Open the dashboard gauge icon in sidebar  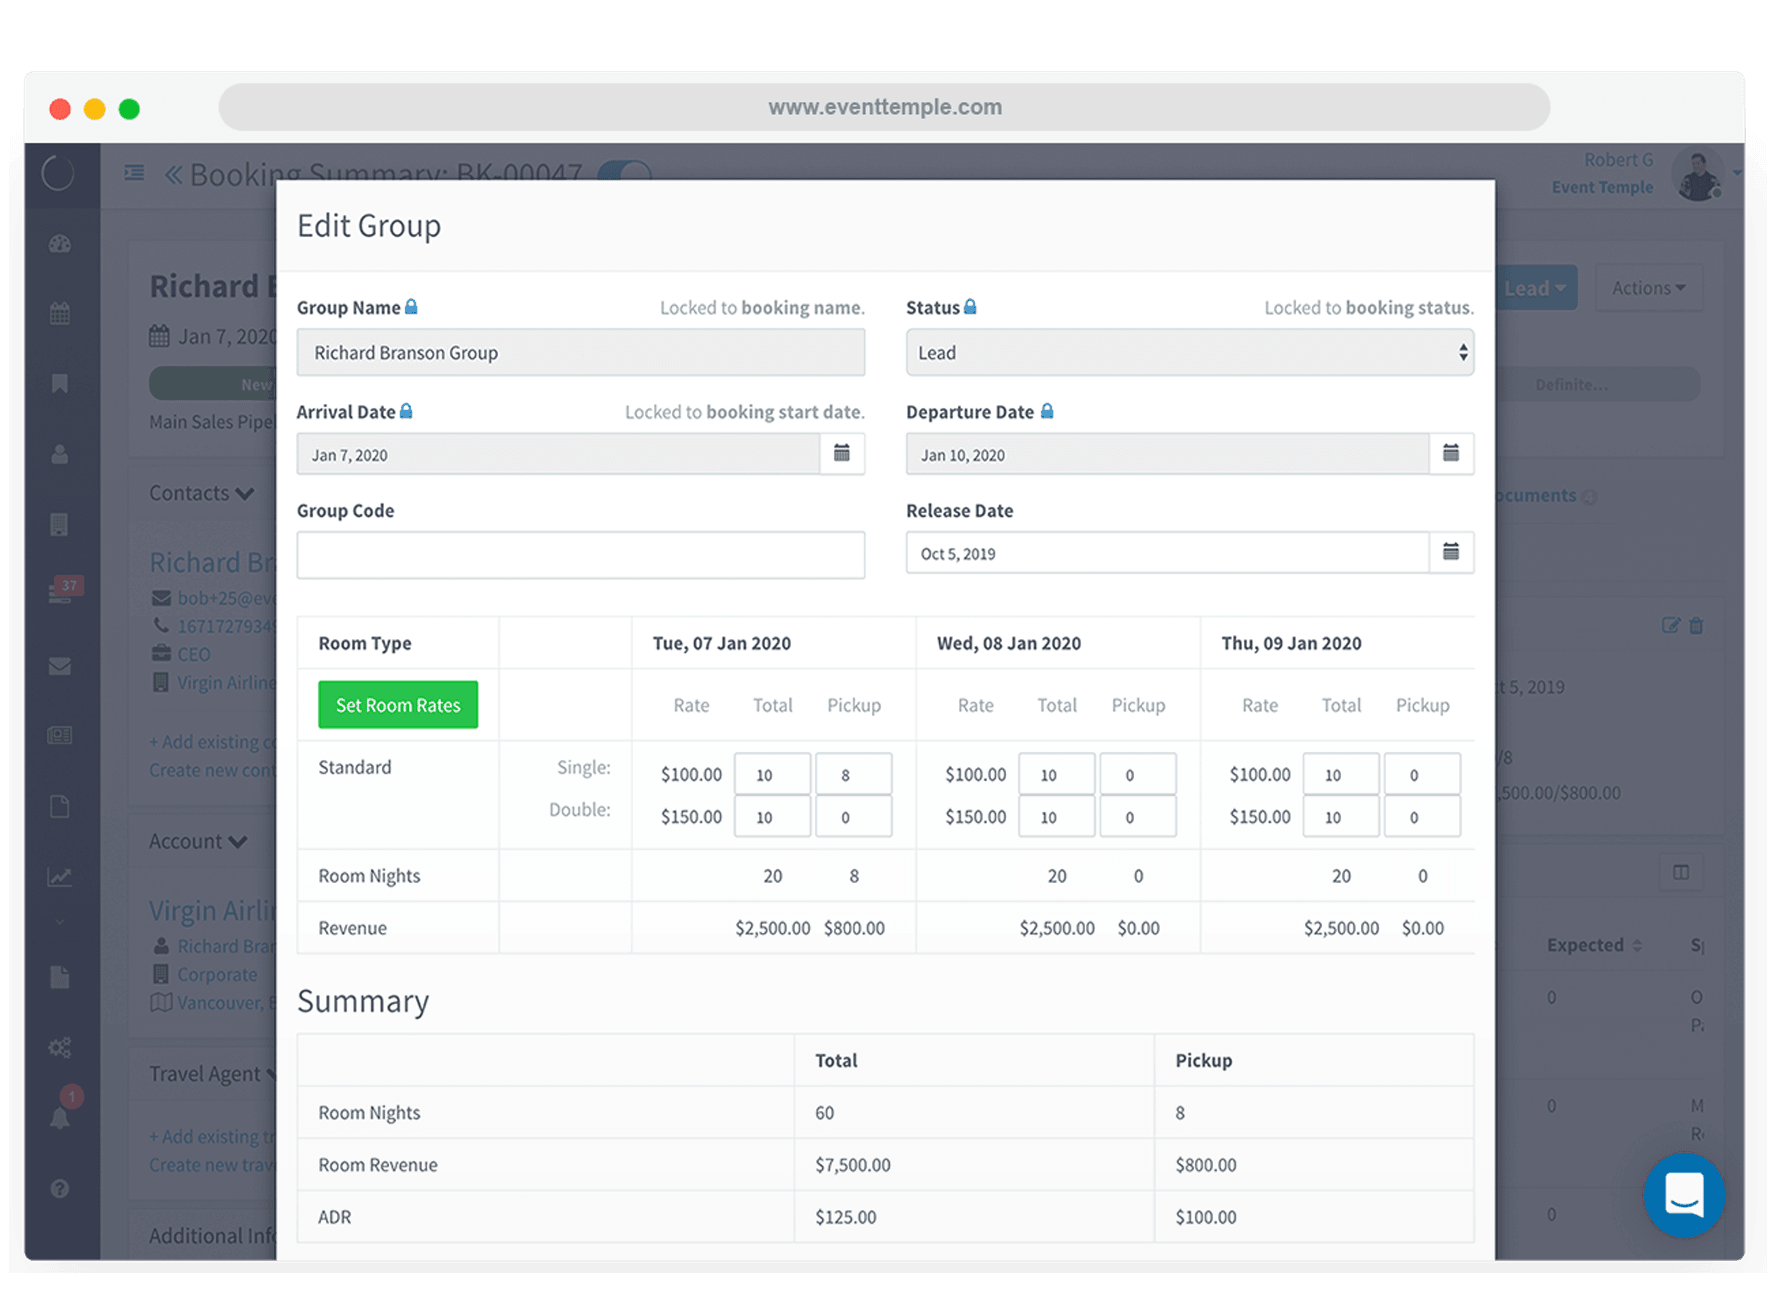point(60,244)
